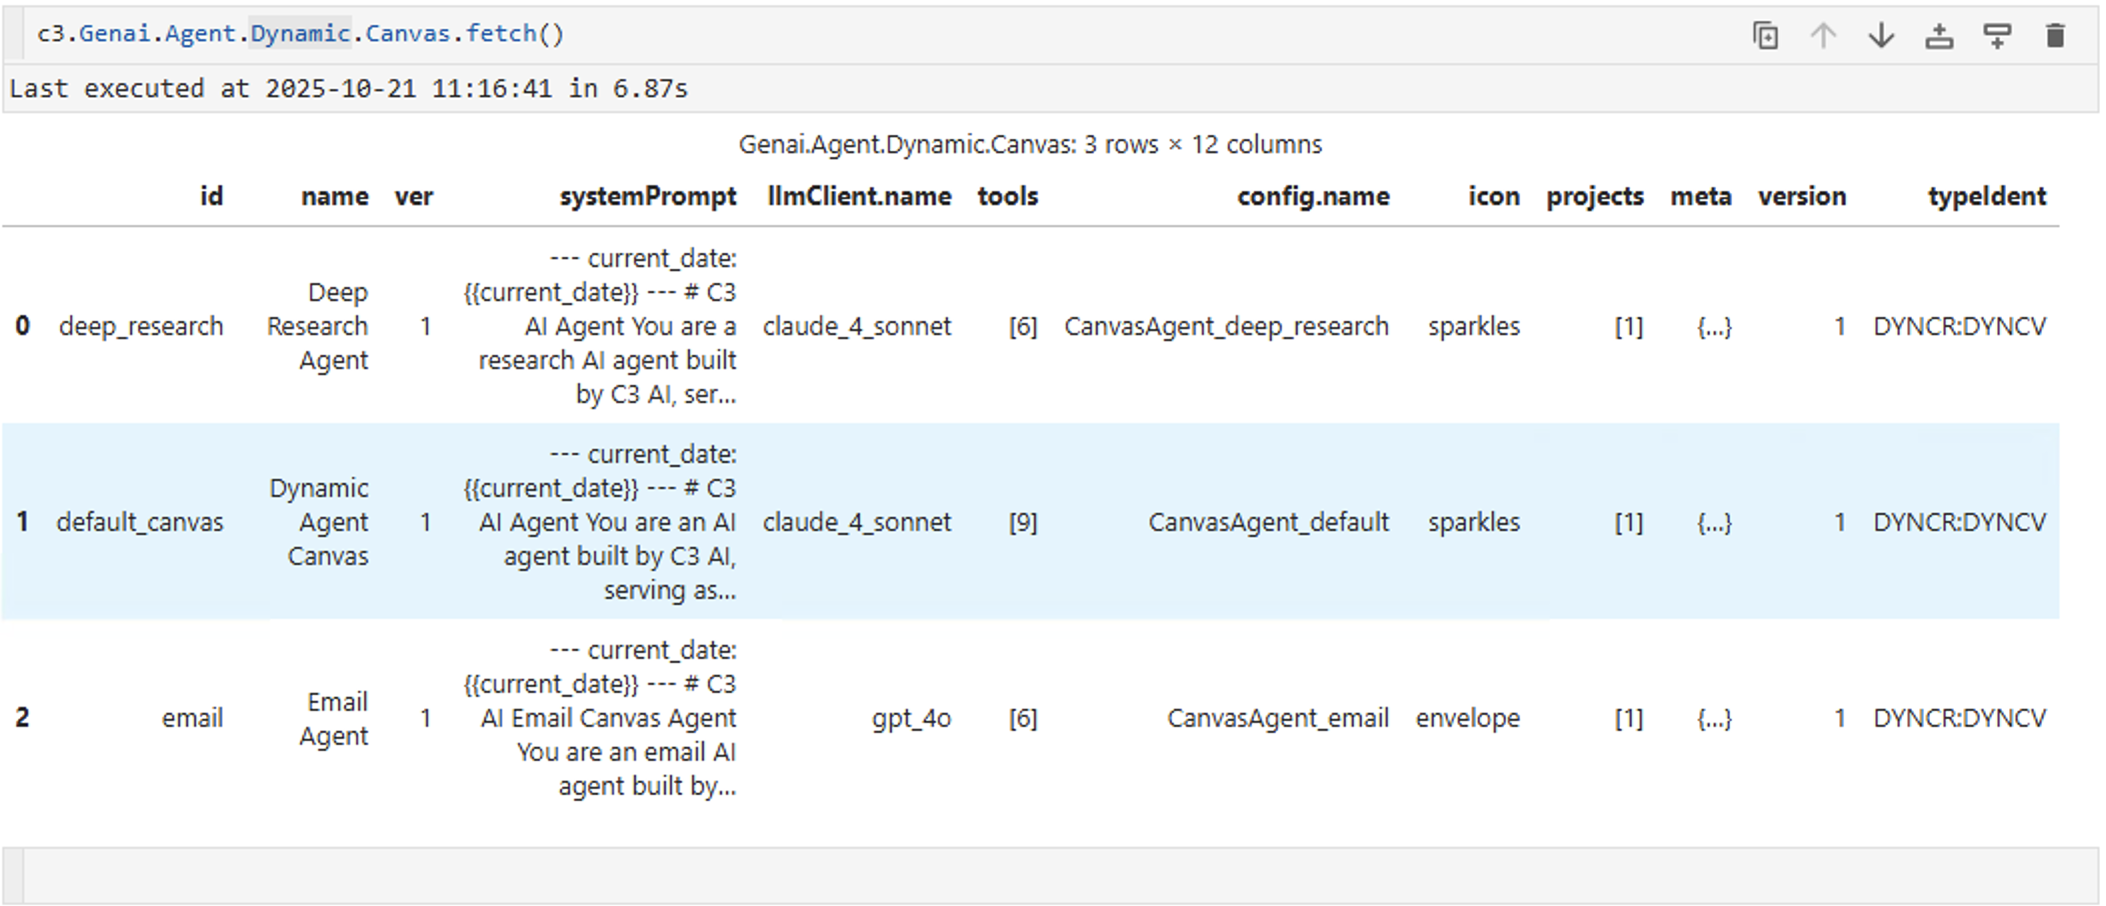This screenshot has width=2106, height=906.
Task: Expand the meta {...} value for deep_research
Action: coord(1714,327)
